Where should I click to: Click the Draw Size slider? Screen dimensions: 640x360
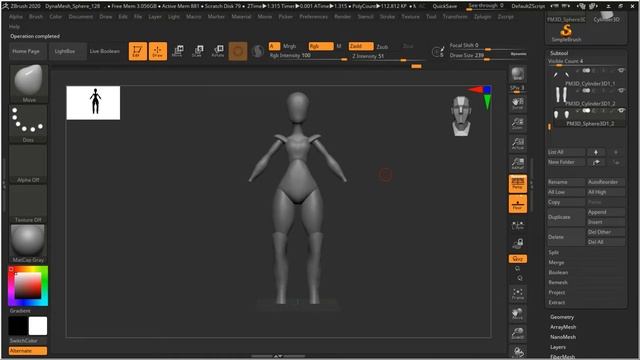(x=488, y=56)
